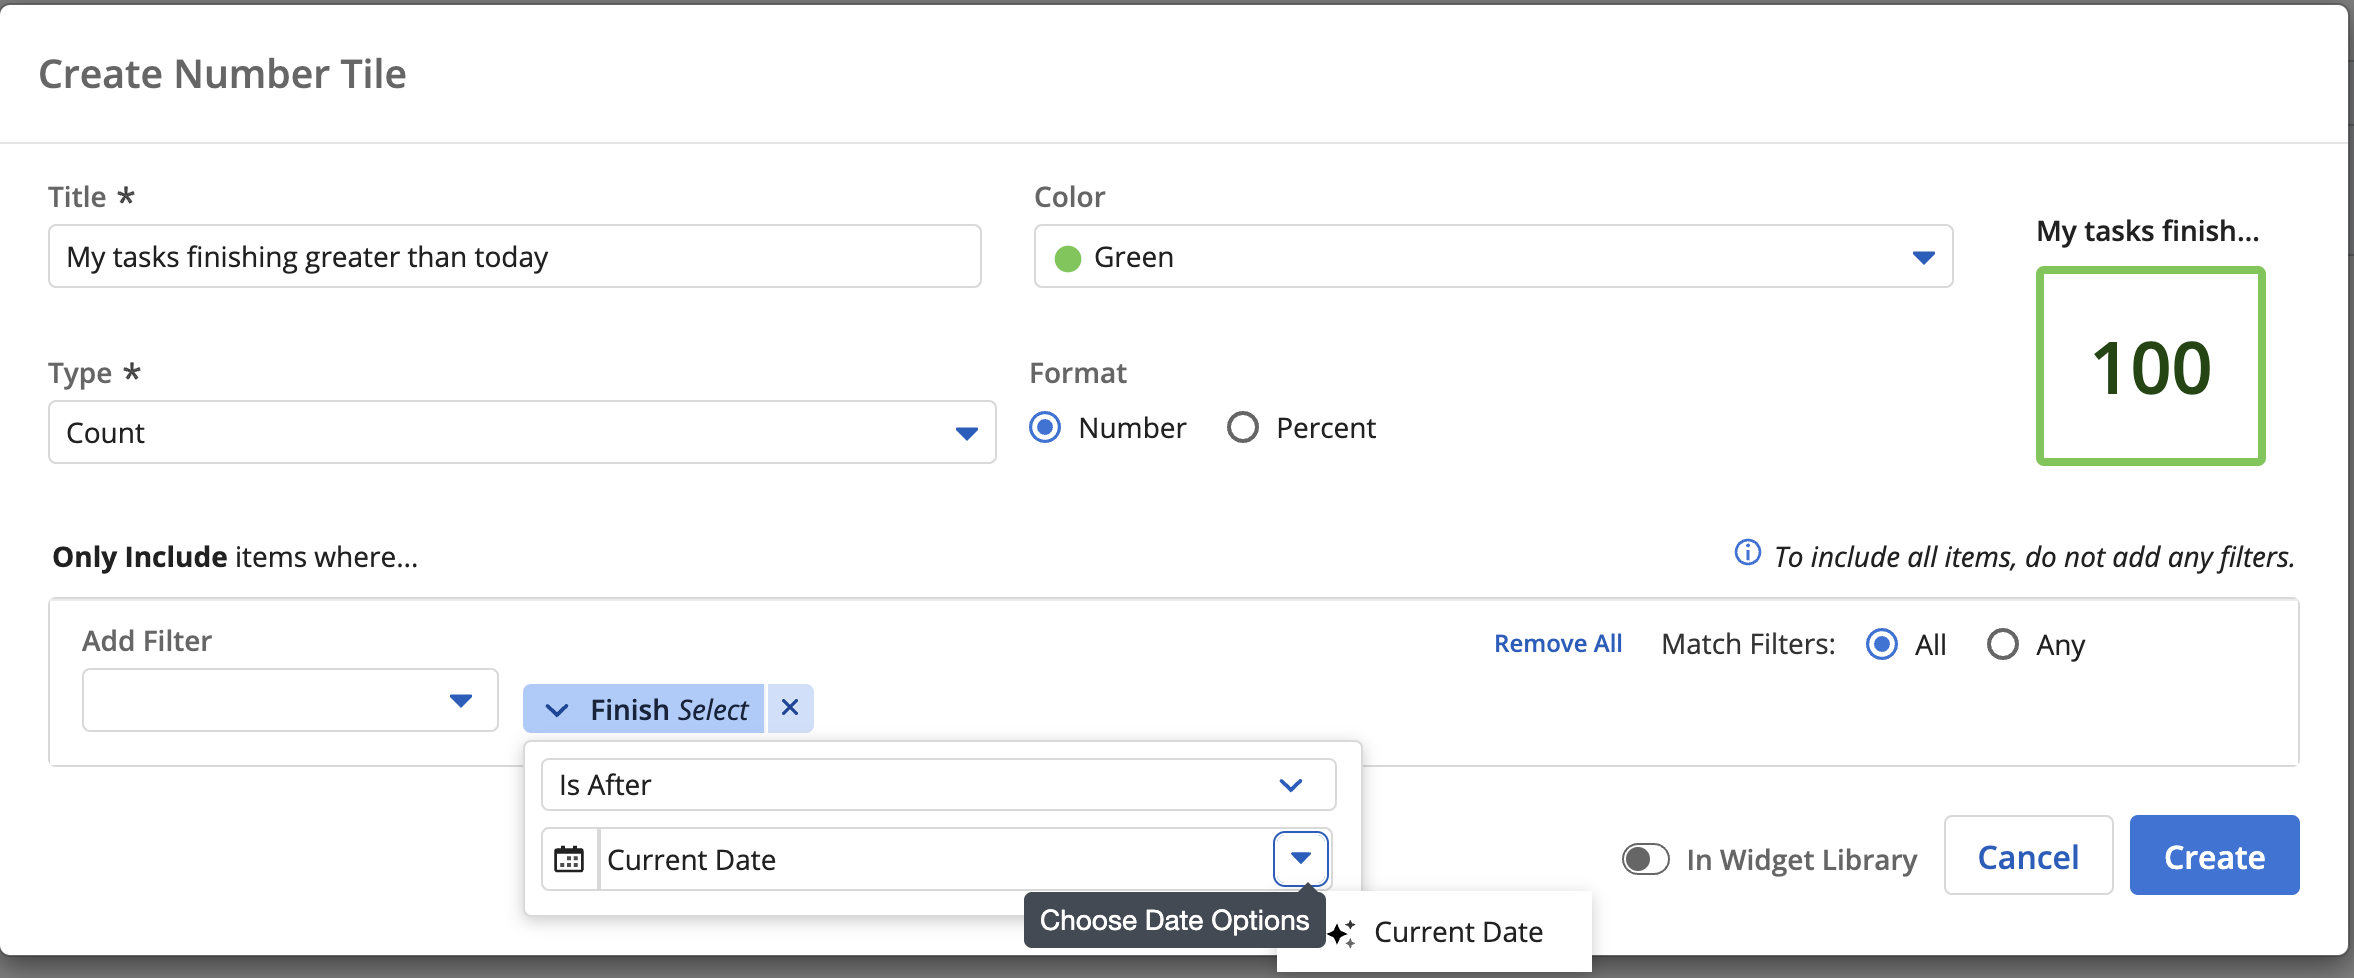This screenshot has height=978, width=2354.
Task: Click the info icon near filter hint
Action: (1747, 553)
